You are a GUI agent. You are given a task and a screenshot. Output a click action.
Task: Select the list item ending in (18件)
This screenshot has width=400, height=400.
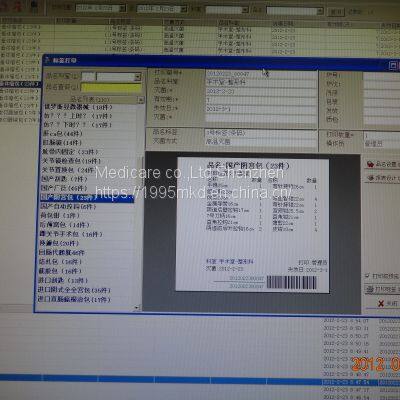(x=78, y=107)
